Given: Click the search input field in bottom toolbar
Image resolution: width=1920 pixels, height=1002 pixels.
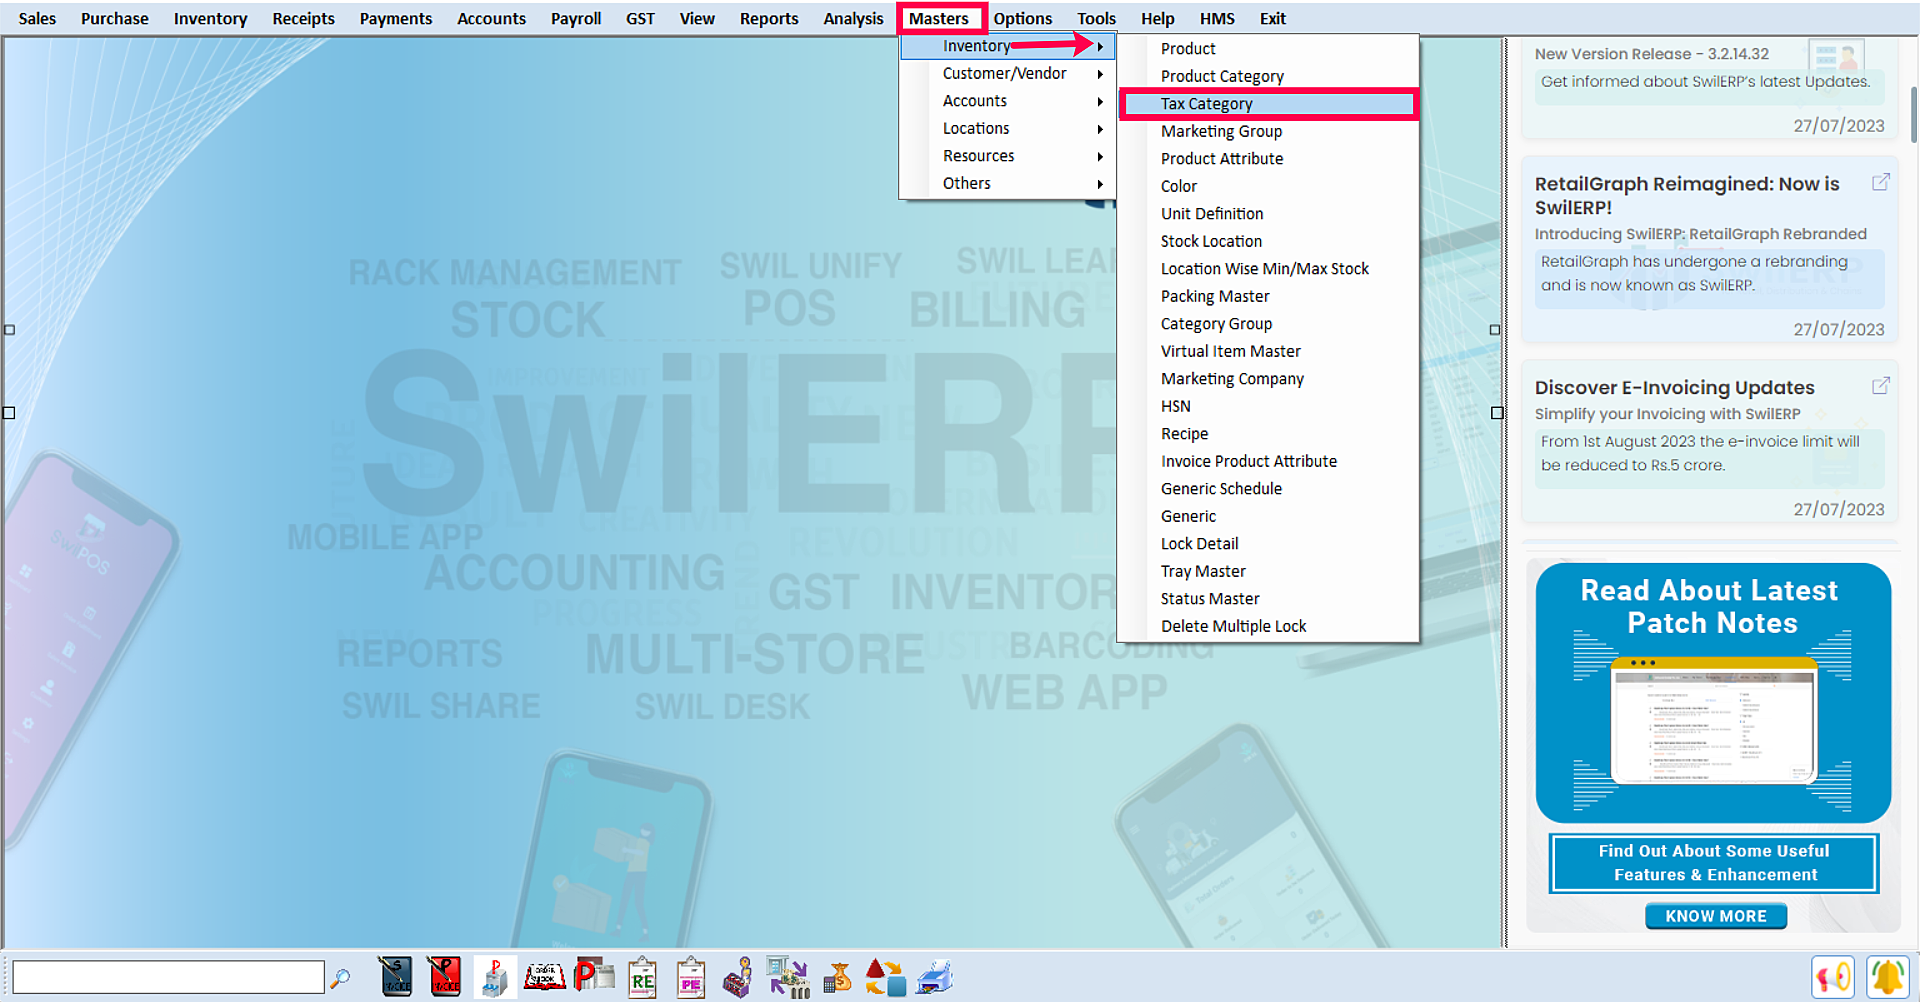Looking at the screenshot, I should (168, 977).
